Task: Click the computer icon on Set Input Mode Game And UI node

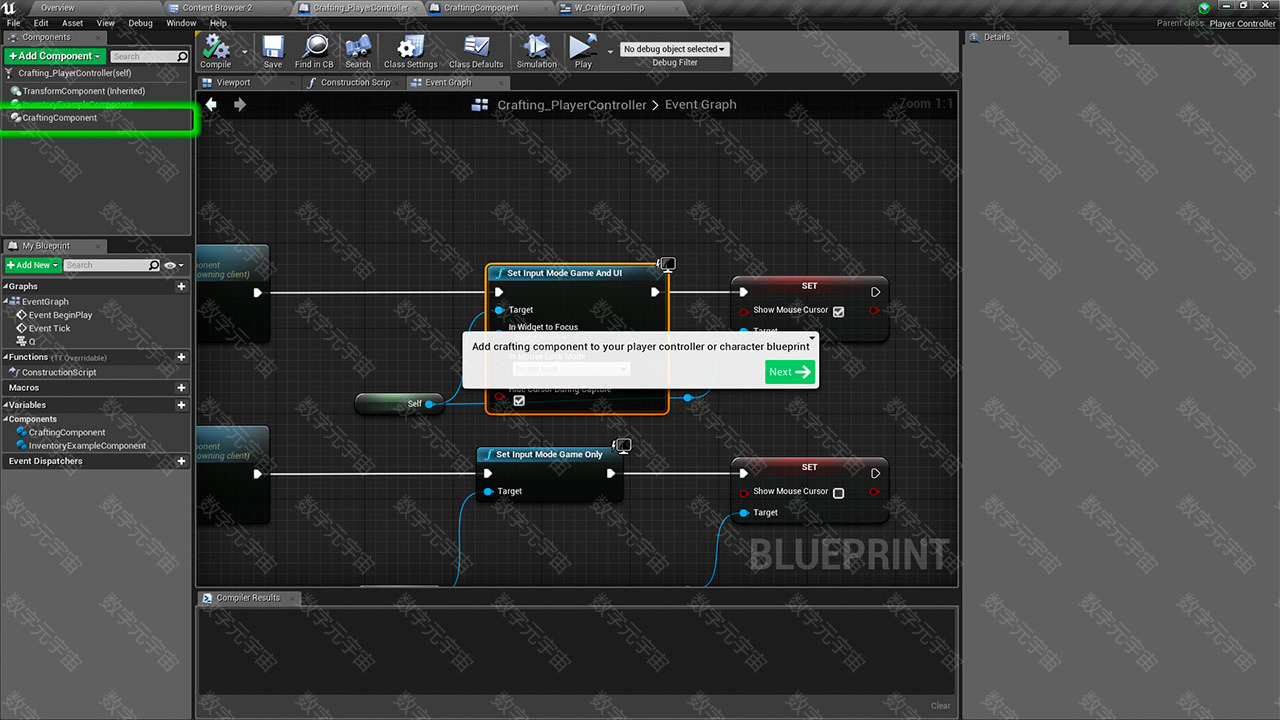Action: tap(667, 264)
